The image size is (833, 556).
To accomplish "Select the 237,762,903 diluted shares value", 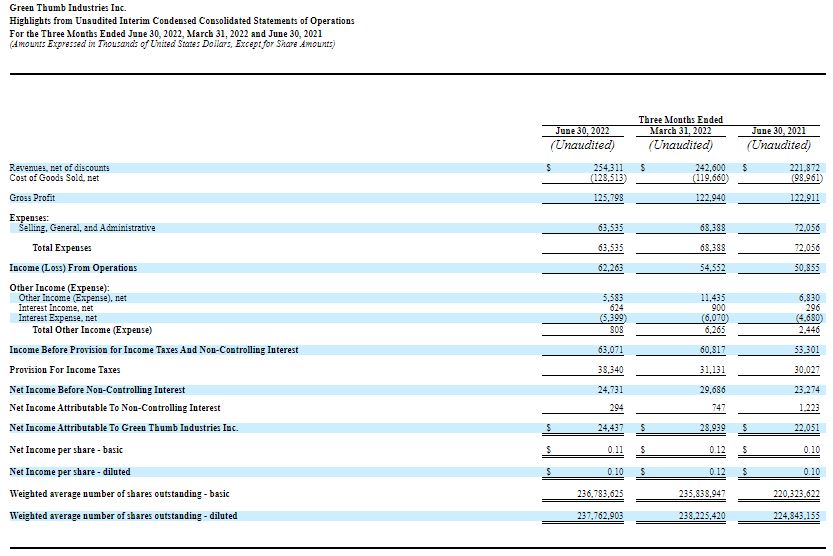I will (x=598, y=516).
